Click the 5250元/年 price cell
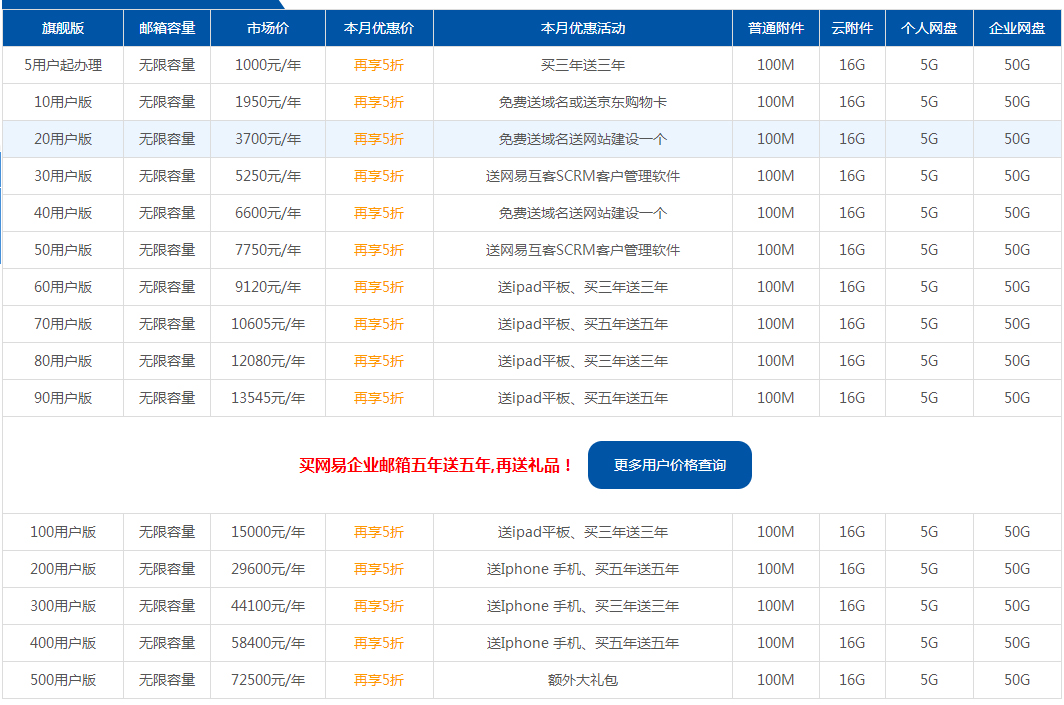 coord(268,176)
